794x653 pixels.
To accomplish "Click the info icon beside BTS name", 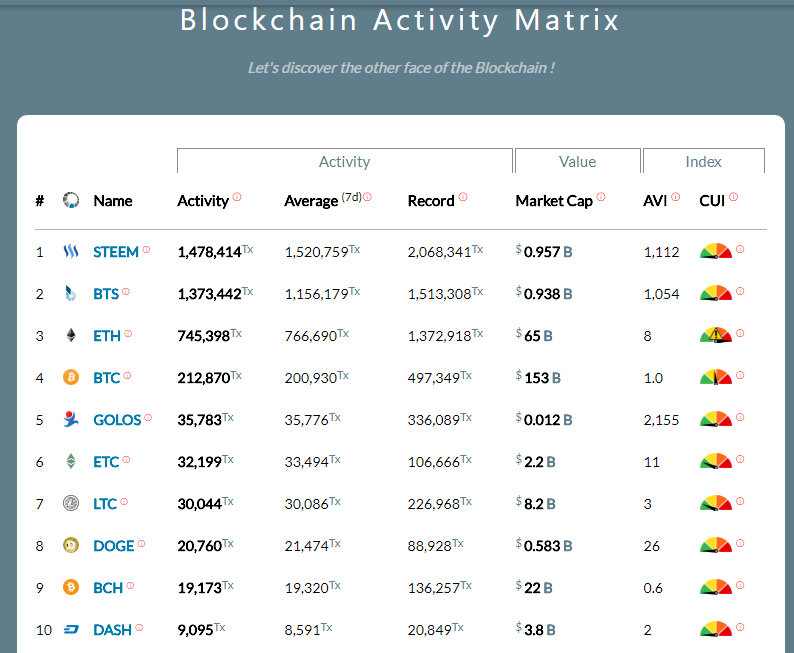I will pos(126,291).
